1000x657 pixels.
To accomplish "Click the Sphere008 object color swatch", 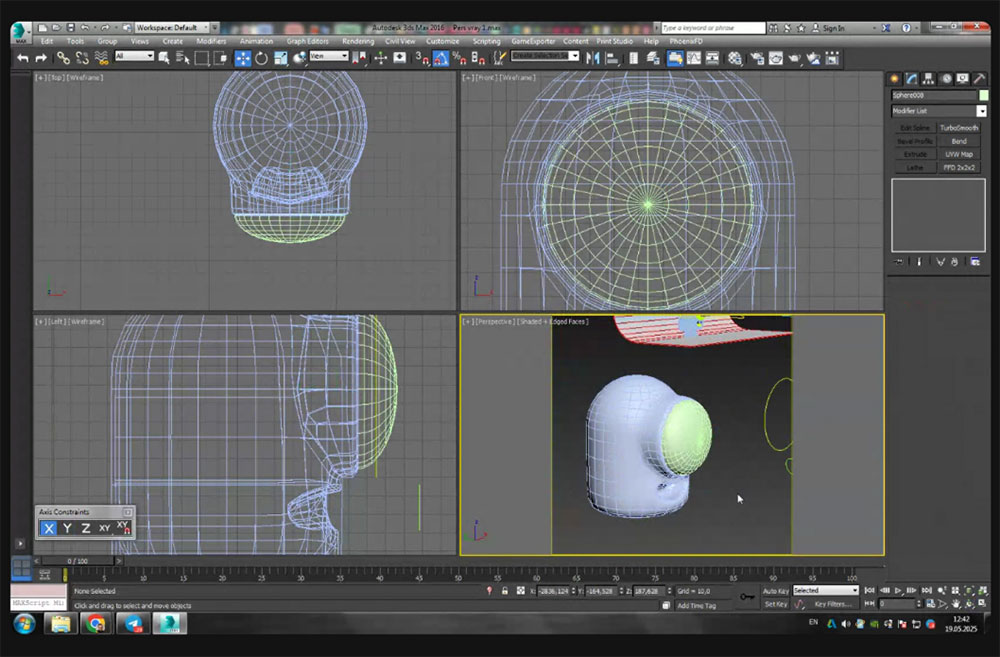I will 983,95.
